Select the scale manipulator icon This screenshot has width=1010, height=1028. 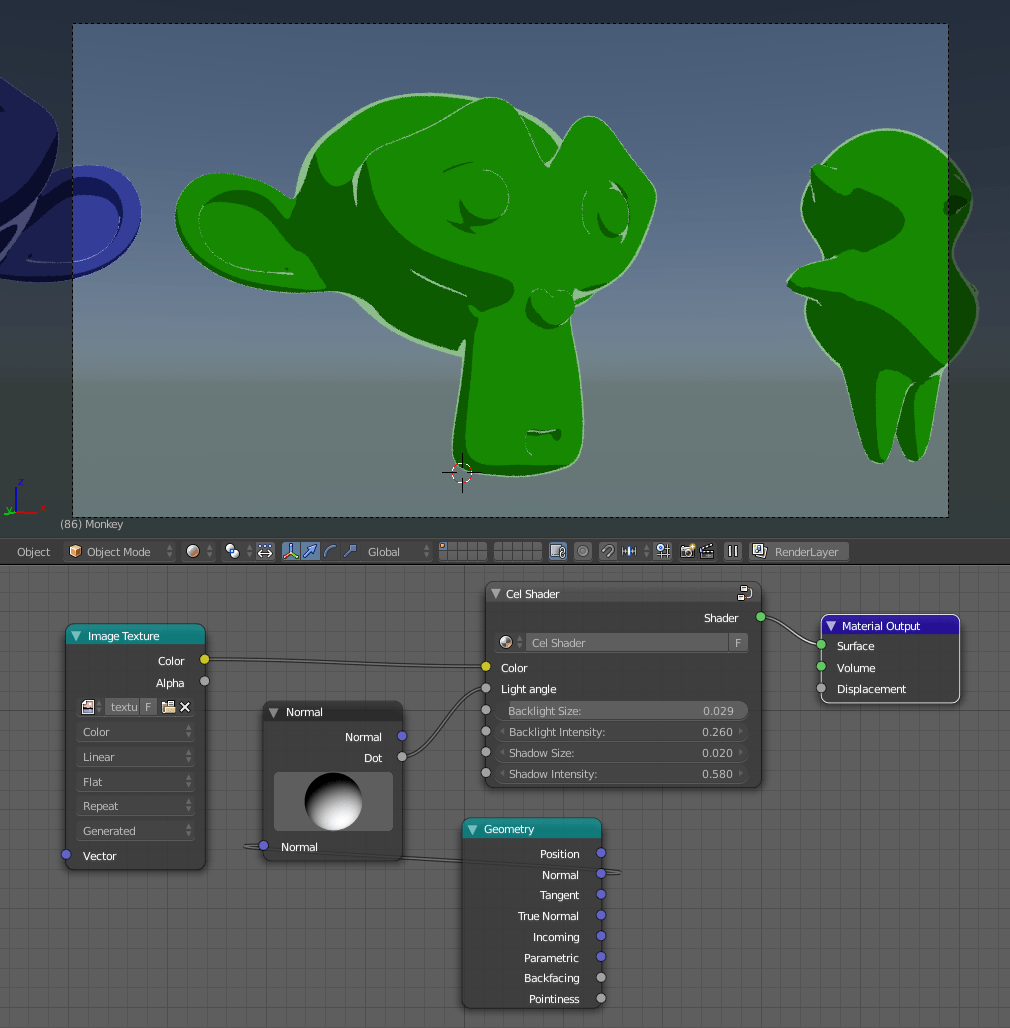(x=352, y=551)
